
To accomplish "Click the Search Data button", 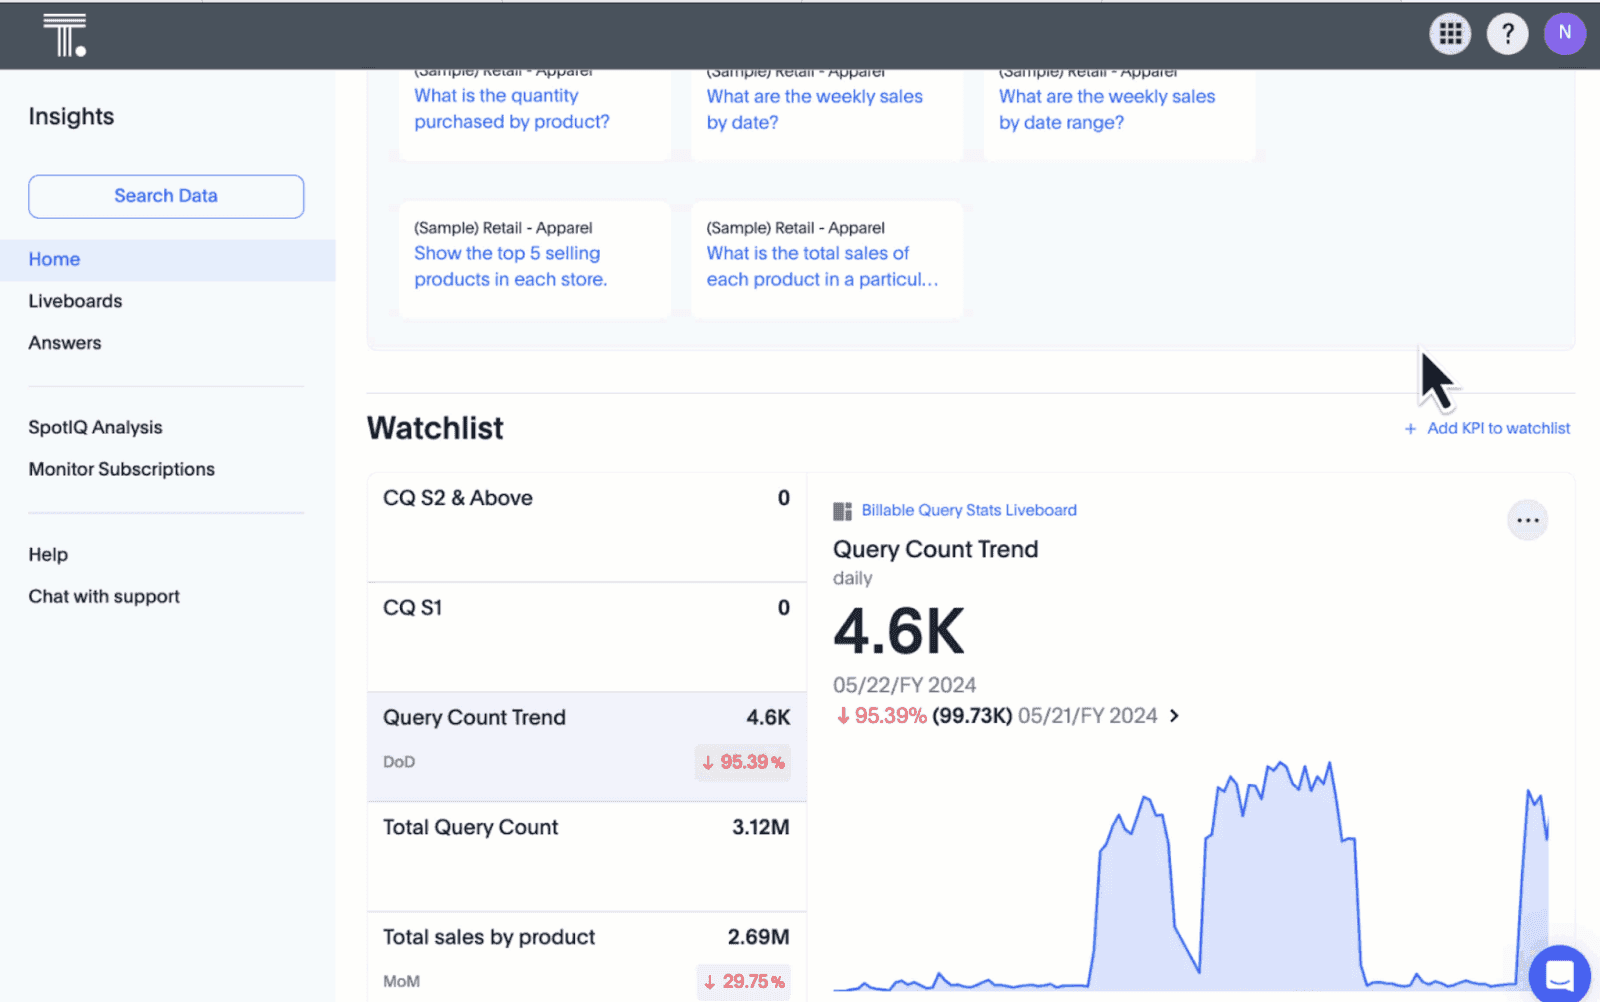I will [x=165, y=196].
